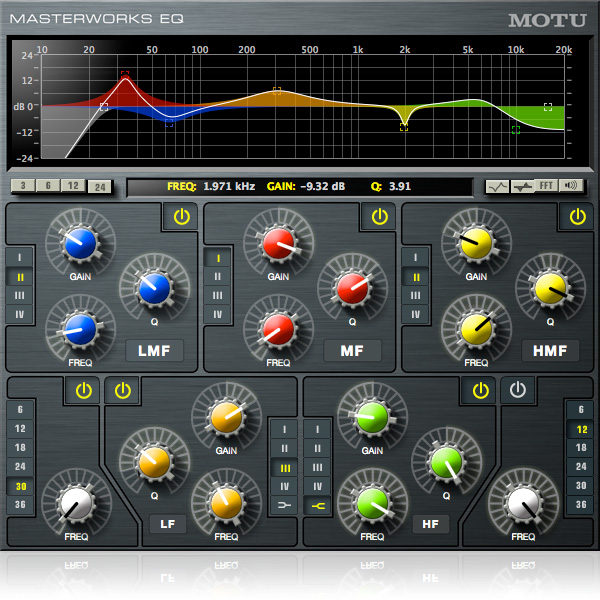
Task: Choose 18 dB slope for high-pass filter
Action: click(20, 447)
